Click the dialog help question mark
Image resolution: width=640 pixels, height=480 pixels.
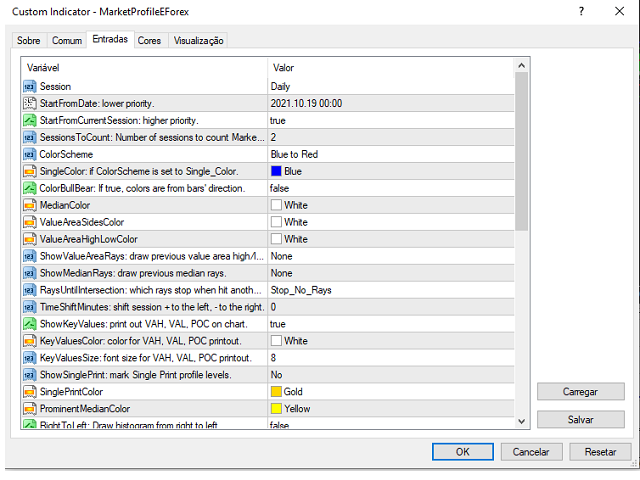(x=581, y=11)
